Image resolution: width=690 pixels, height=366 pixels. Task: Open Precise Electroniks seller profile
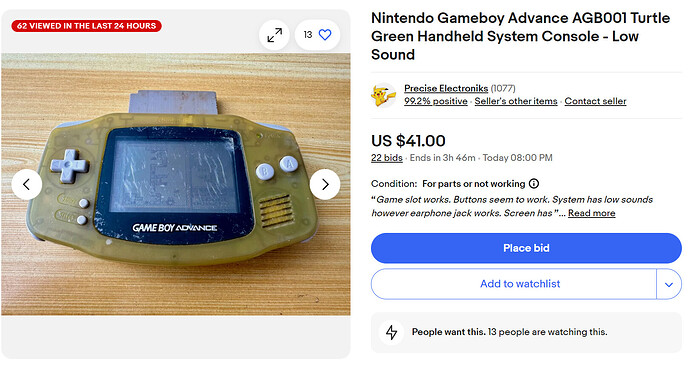coord(446,88)
